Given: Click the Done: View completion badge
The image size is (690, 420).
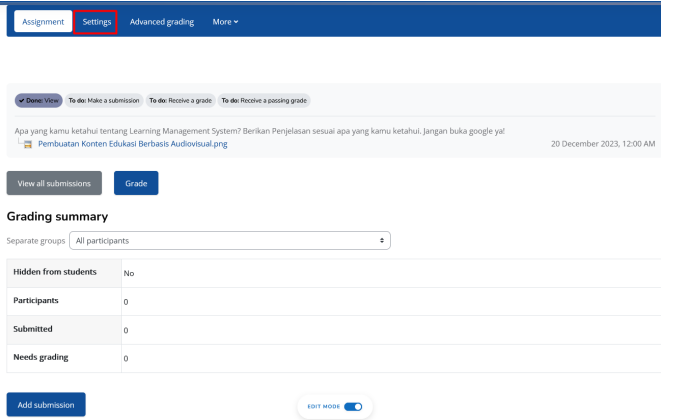Looking at the screenshot, I should tap(39, 100).
